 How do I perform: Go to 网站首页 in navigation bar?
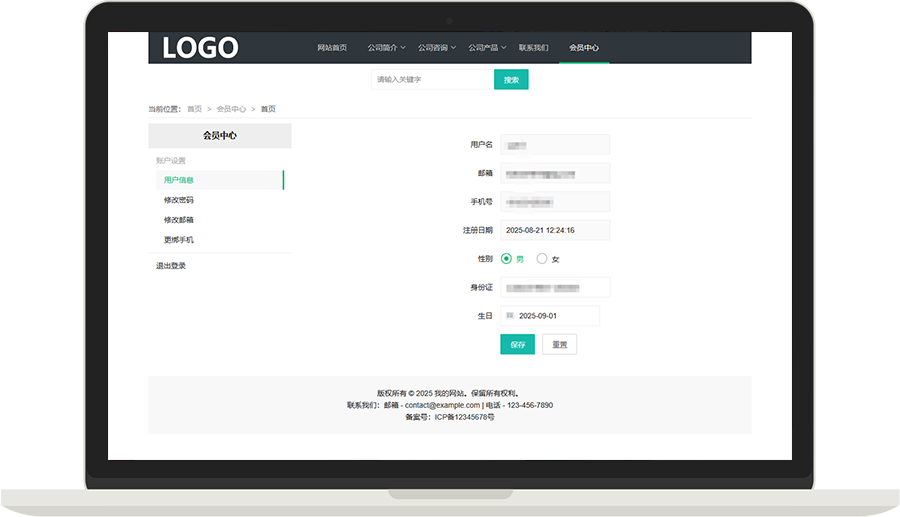(x=332, y=48)
